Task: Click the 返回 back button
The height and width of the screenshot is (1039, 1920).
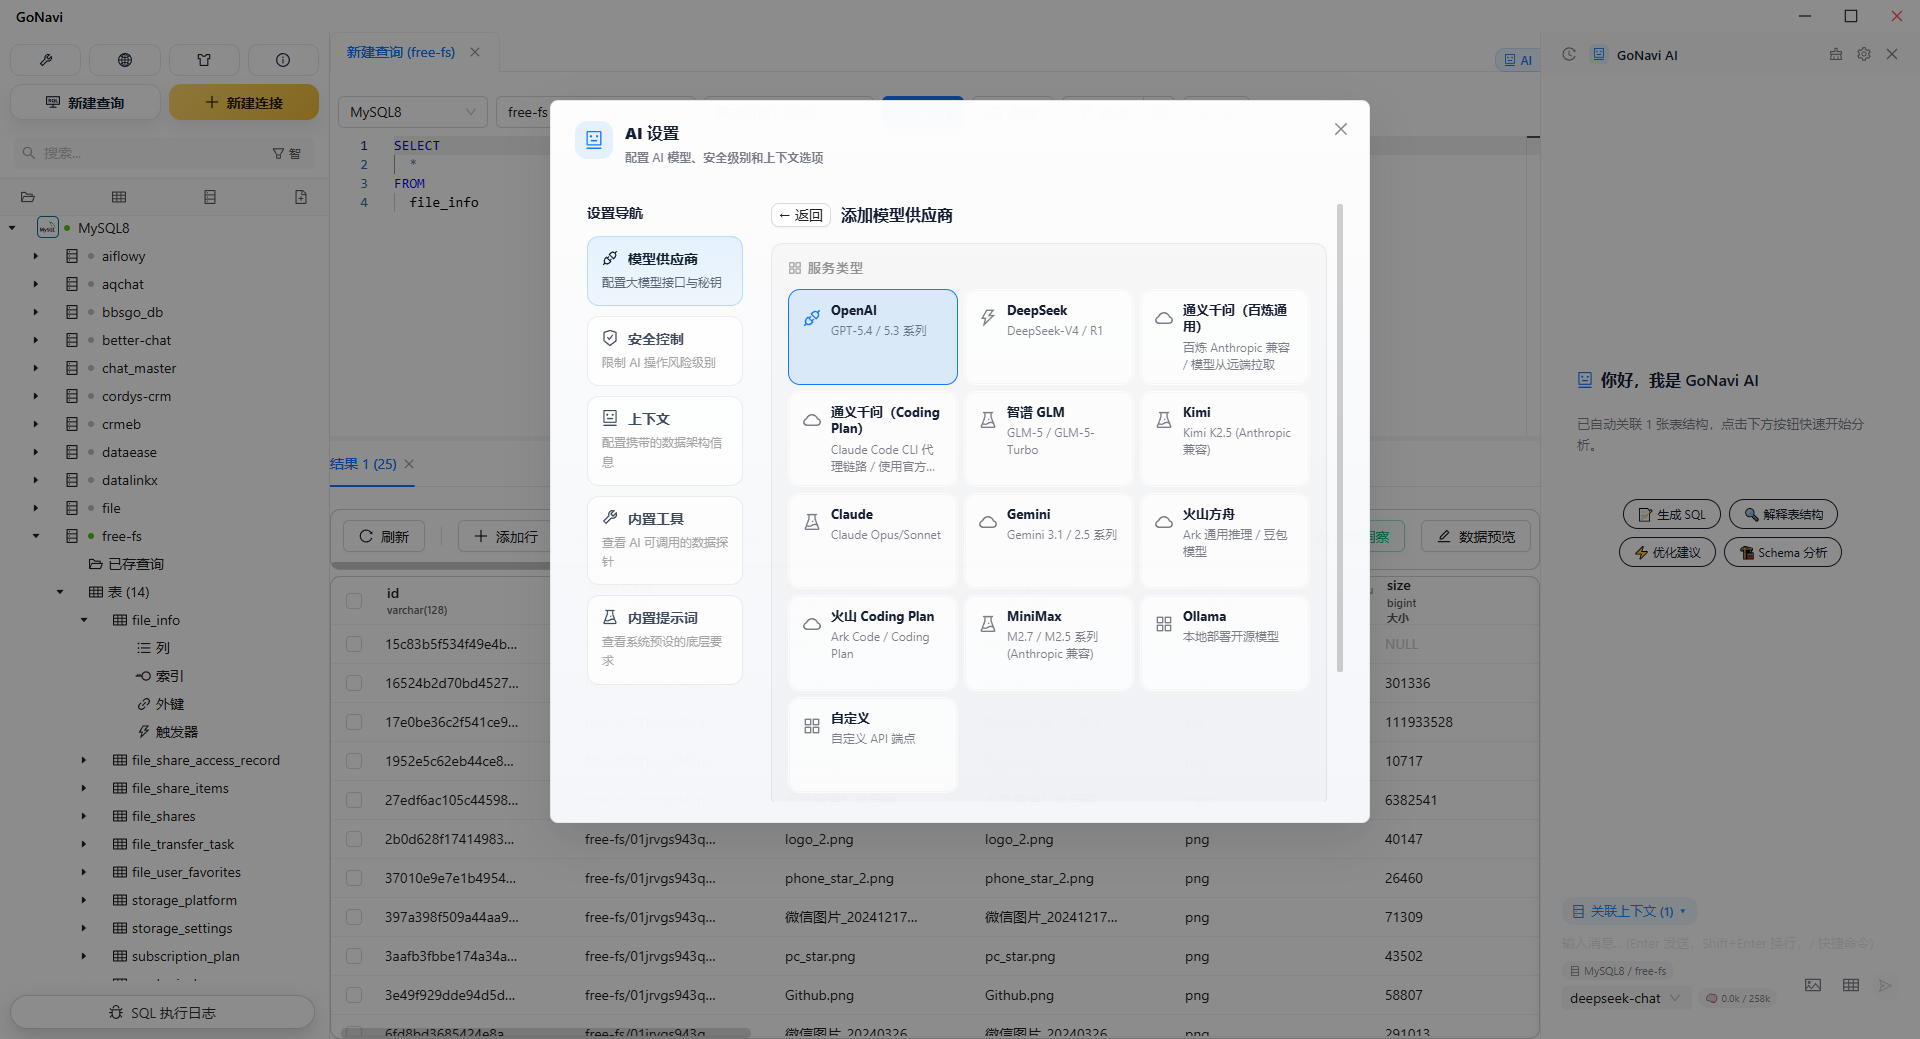Action: pos(801,215)
